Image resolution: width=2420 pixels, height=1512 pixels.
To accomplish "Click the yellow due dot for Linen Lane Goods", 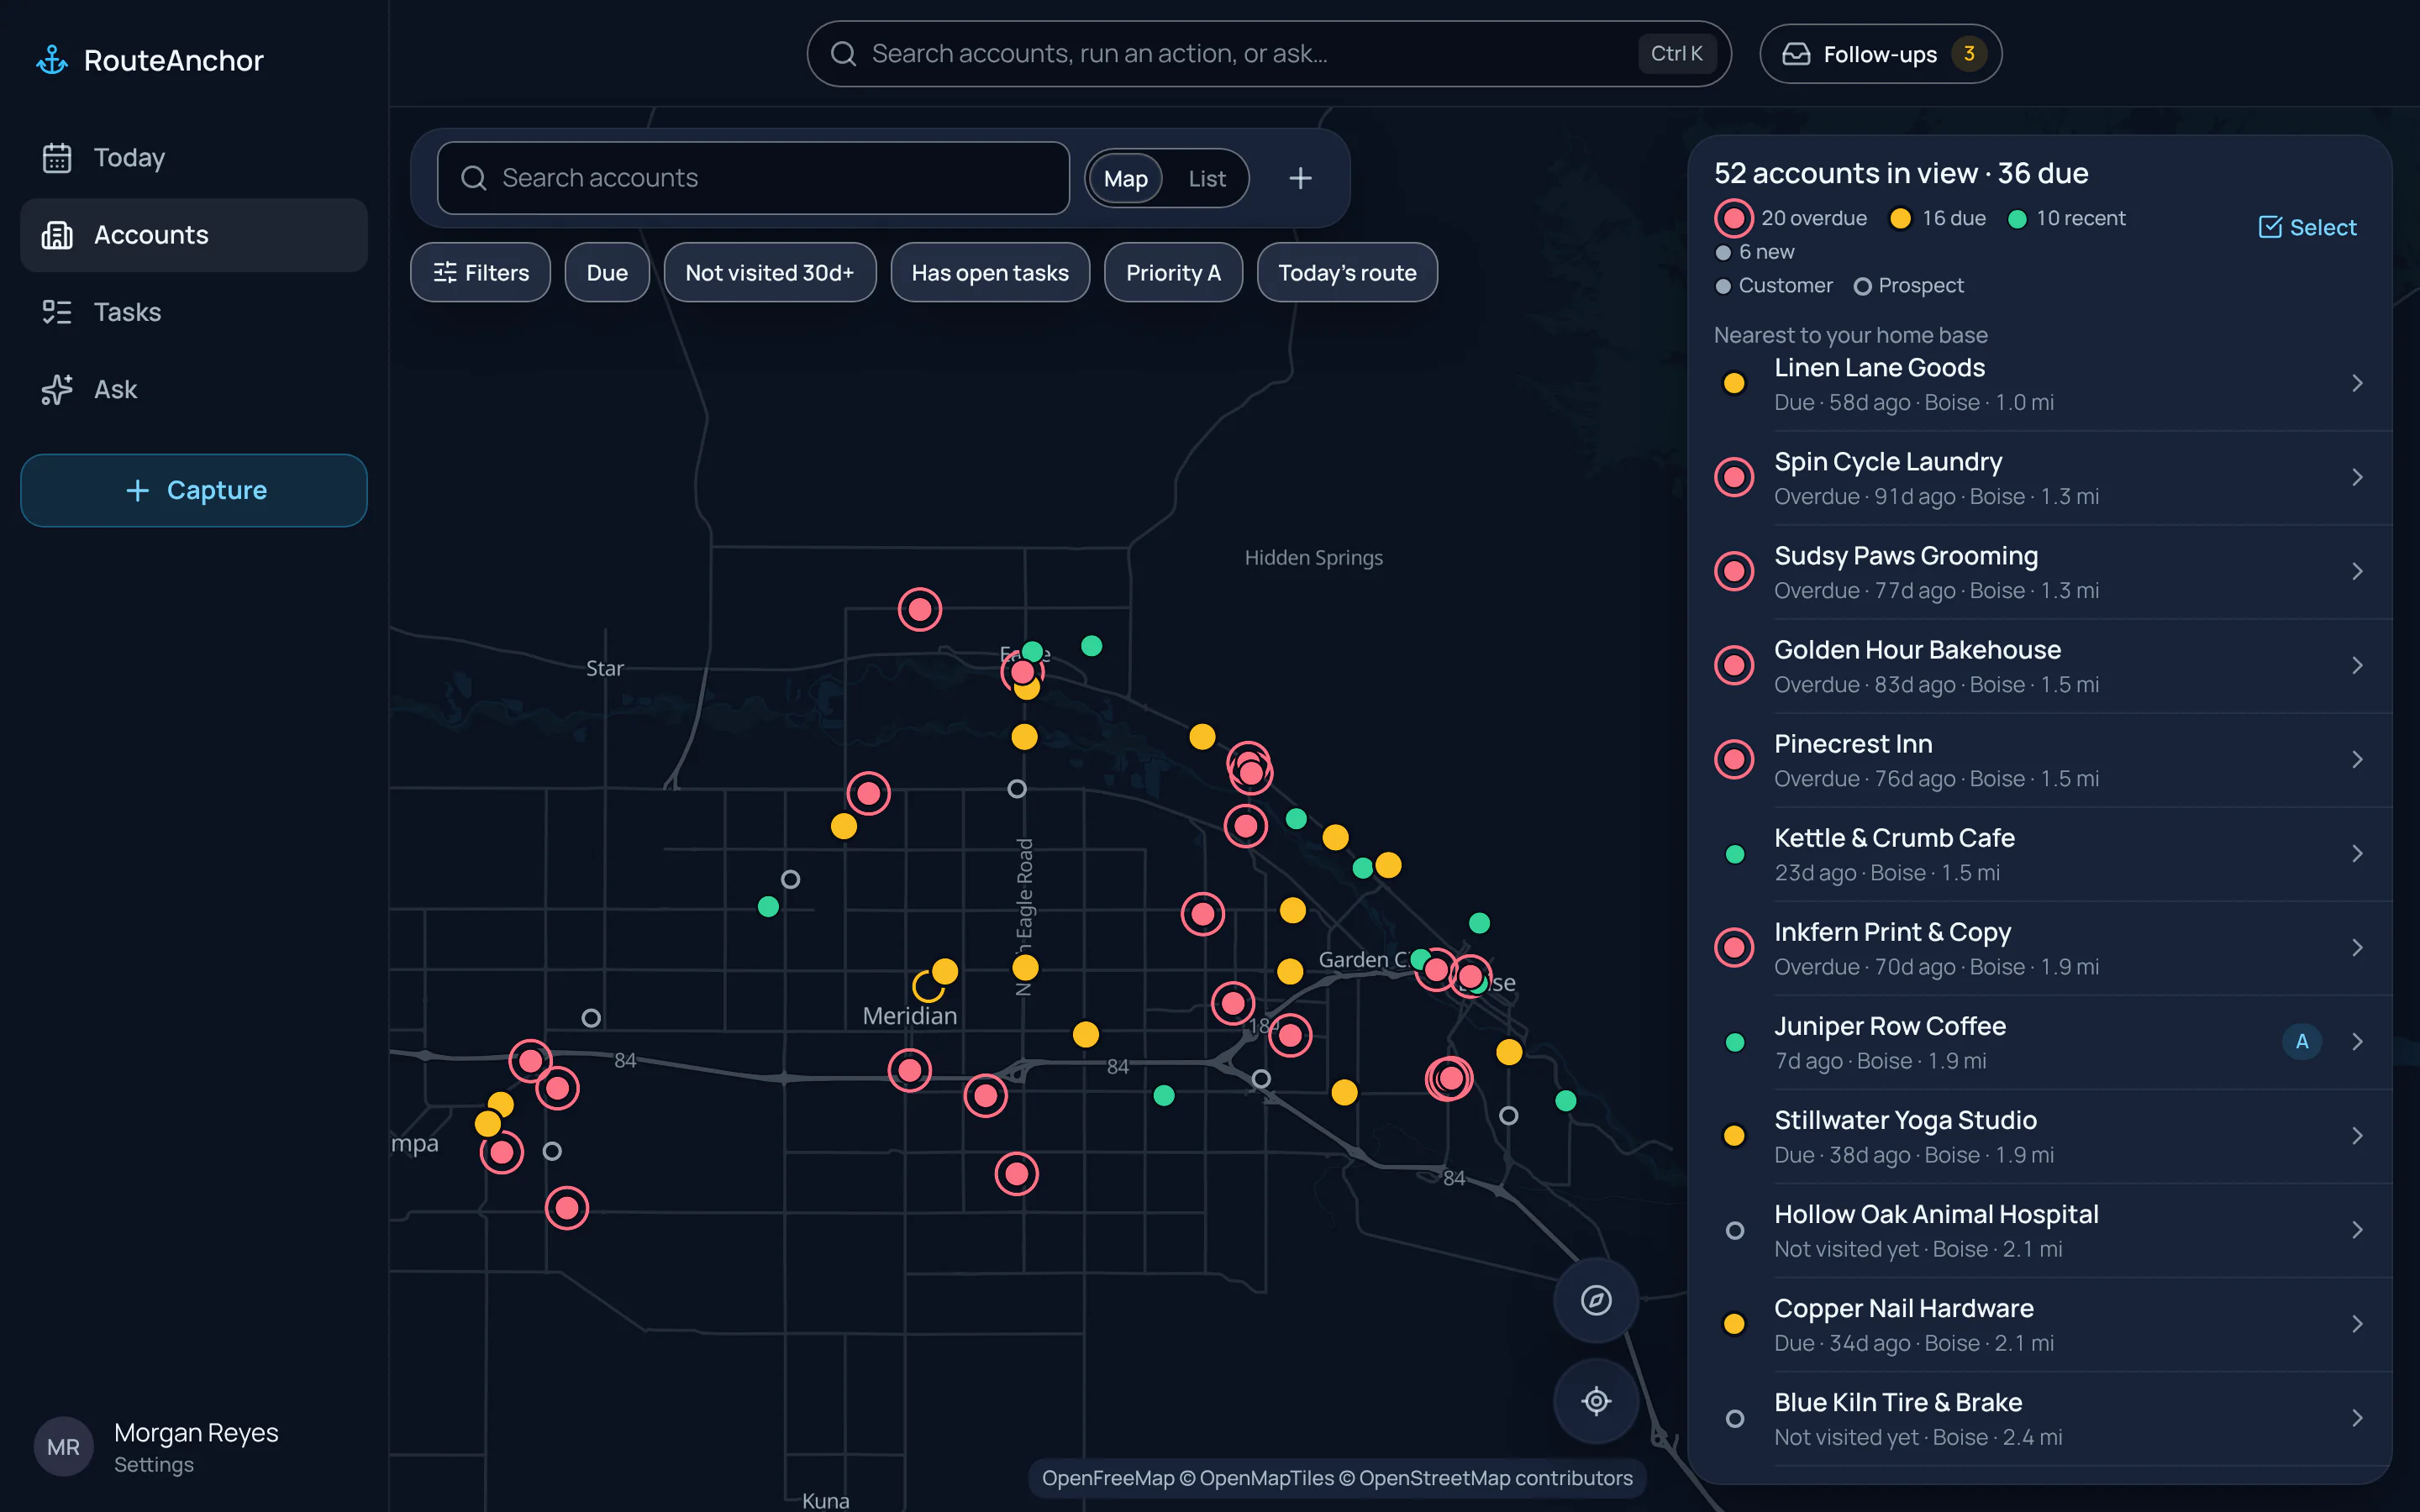I will 1734,383.
